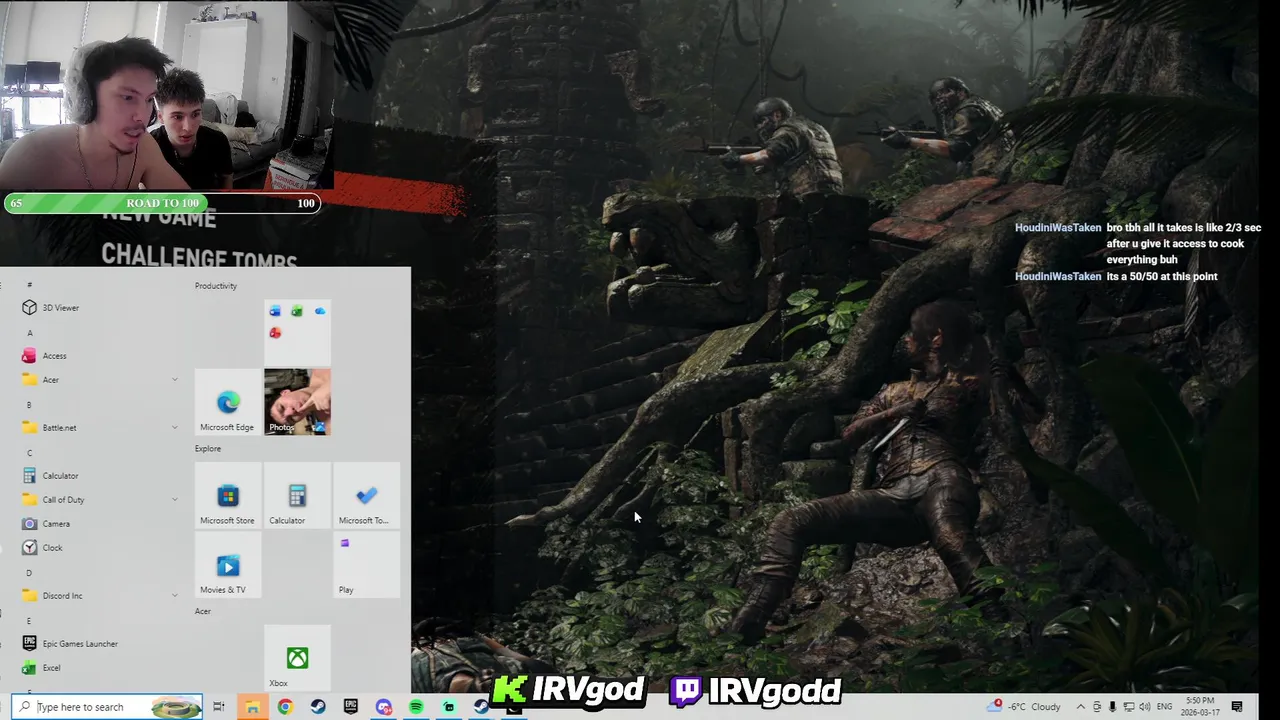Click the microphone tray icon
The image size is (1280, 720).
coord(1112,707)
